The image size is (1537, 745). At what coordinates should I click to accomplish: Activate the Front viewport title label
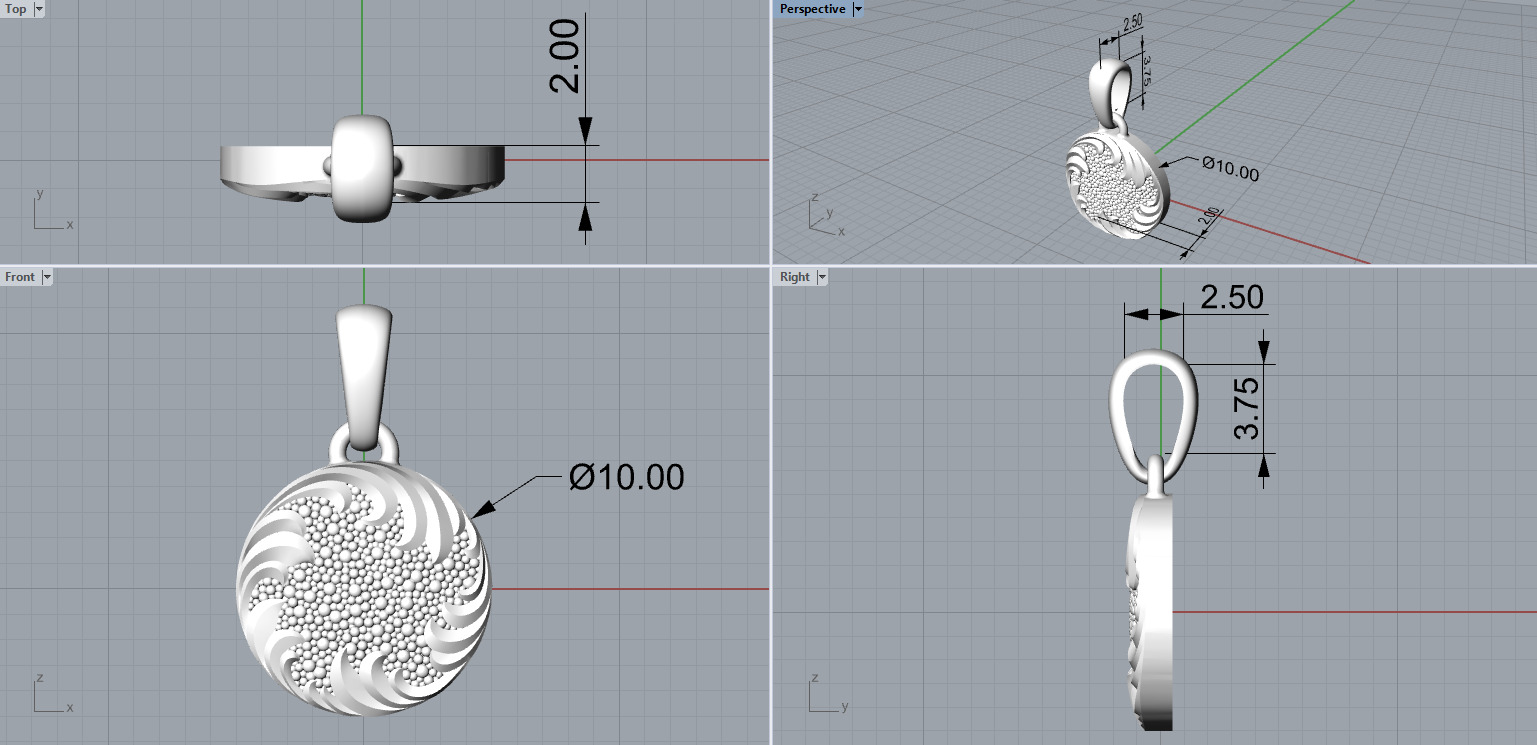(20, 277)
